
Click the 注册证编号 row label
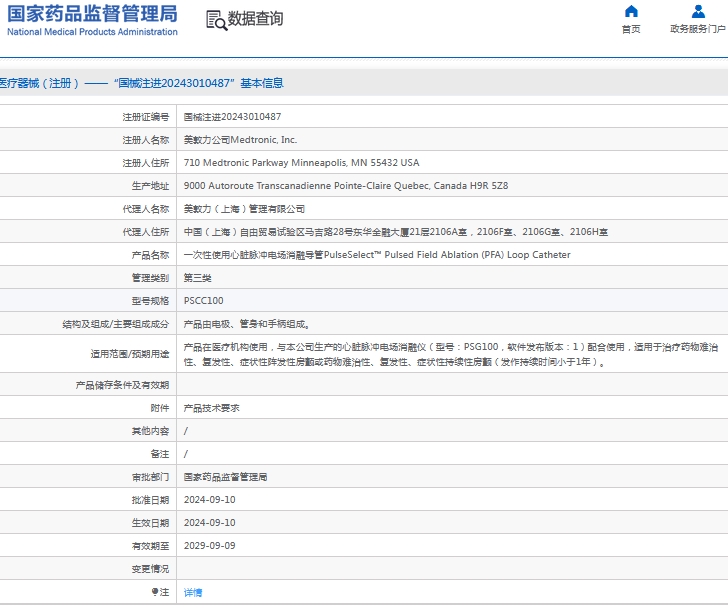pos(146,117)
